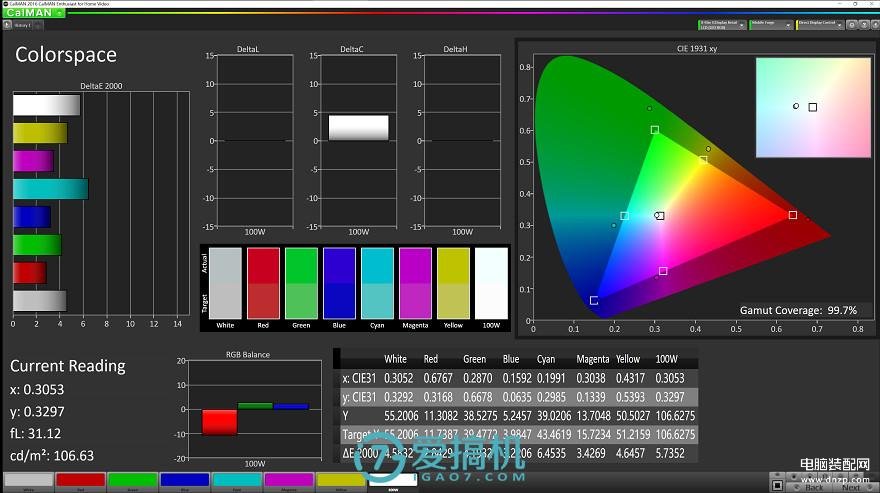Screen dimensions: 880x493
Task: Select the Cyan pattern swatch at bottom
Action: coord(236,481)
